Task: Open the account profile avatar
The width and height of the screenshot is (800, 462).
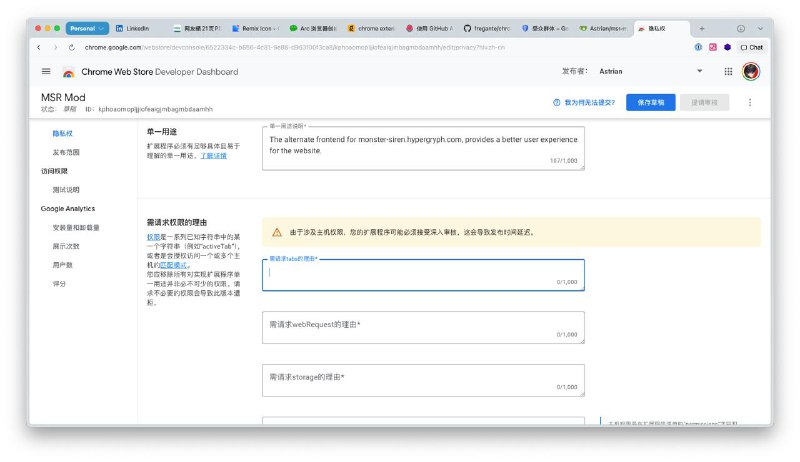Action: pos(751,71)
